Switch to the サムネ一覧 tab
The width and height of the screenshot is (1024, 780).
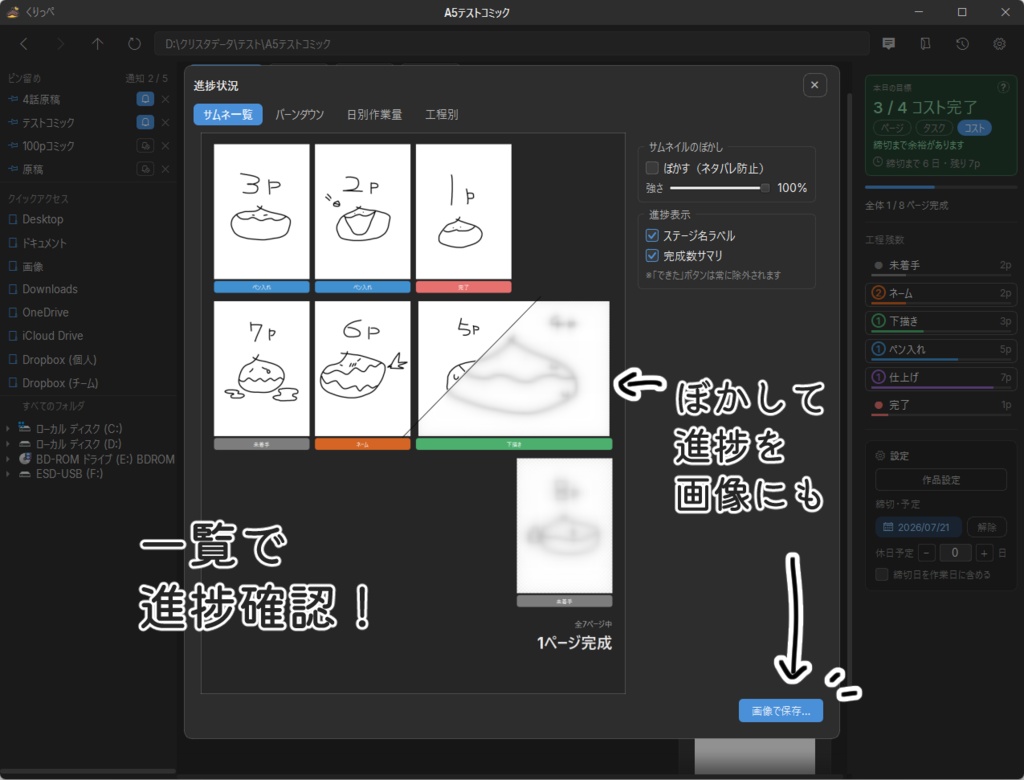click(x=228, y=114)
